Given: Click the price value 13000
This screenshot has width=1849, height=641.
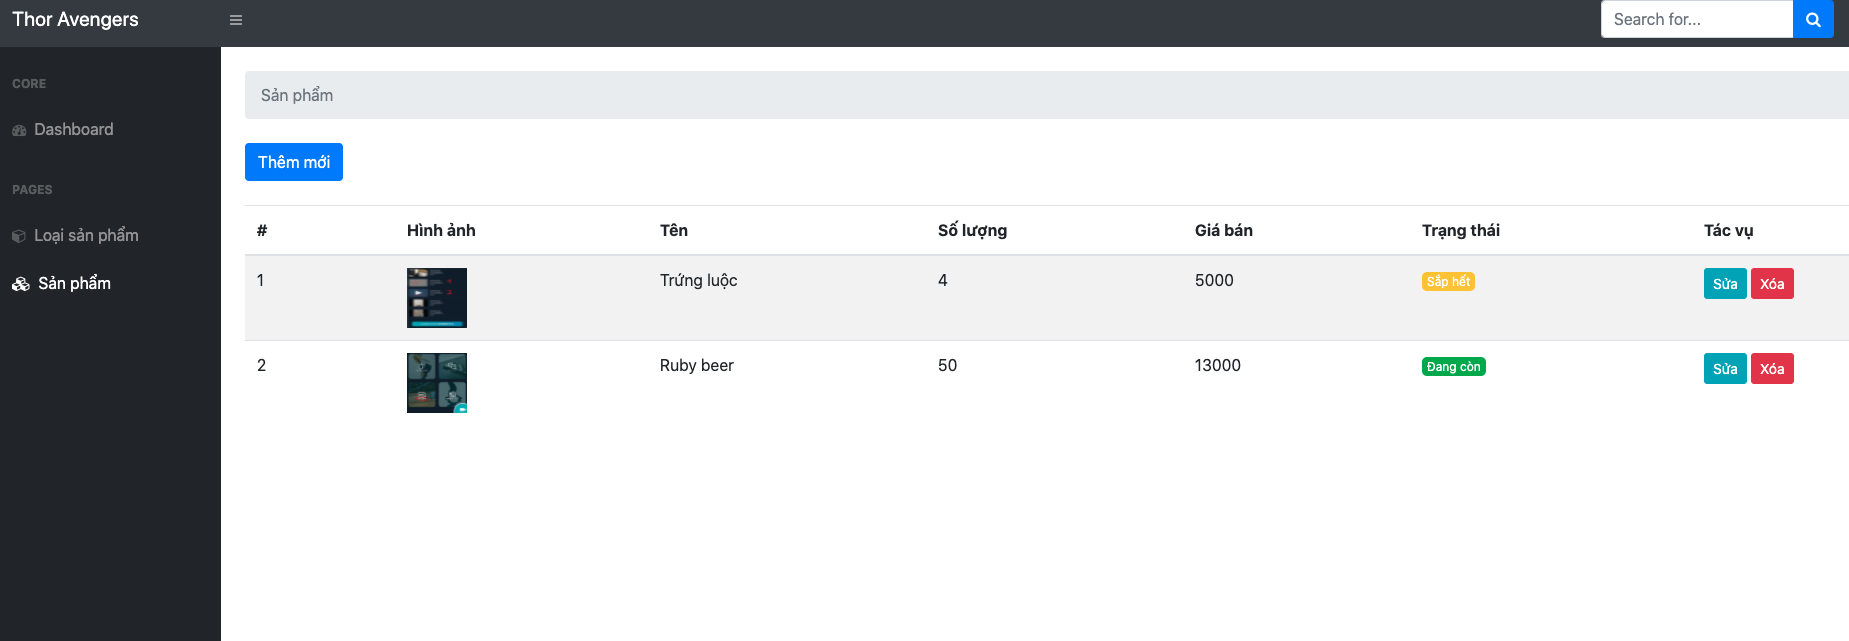Looking at the screenshot, I should tap(1218, 365).
